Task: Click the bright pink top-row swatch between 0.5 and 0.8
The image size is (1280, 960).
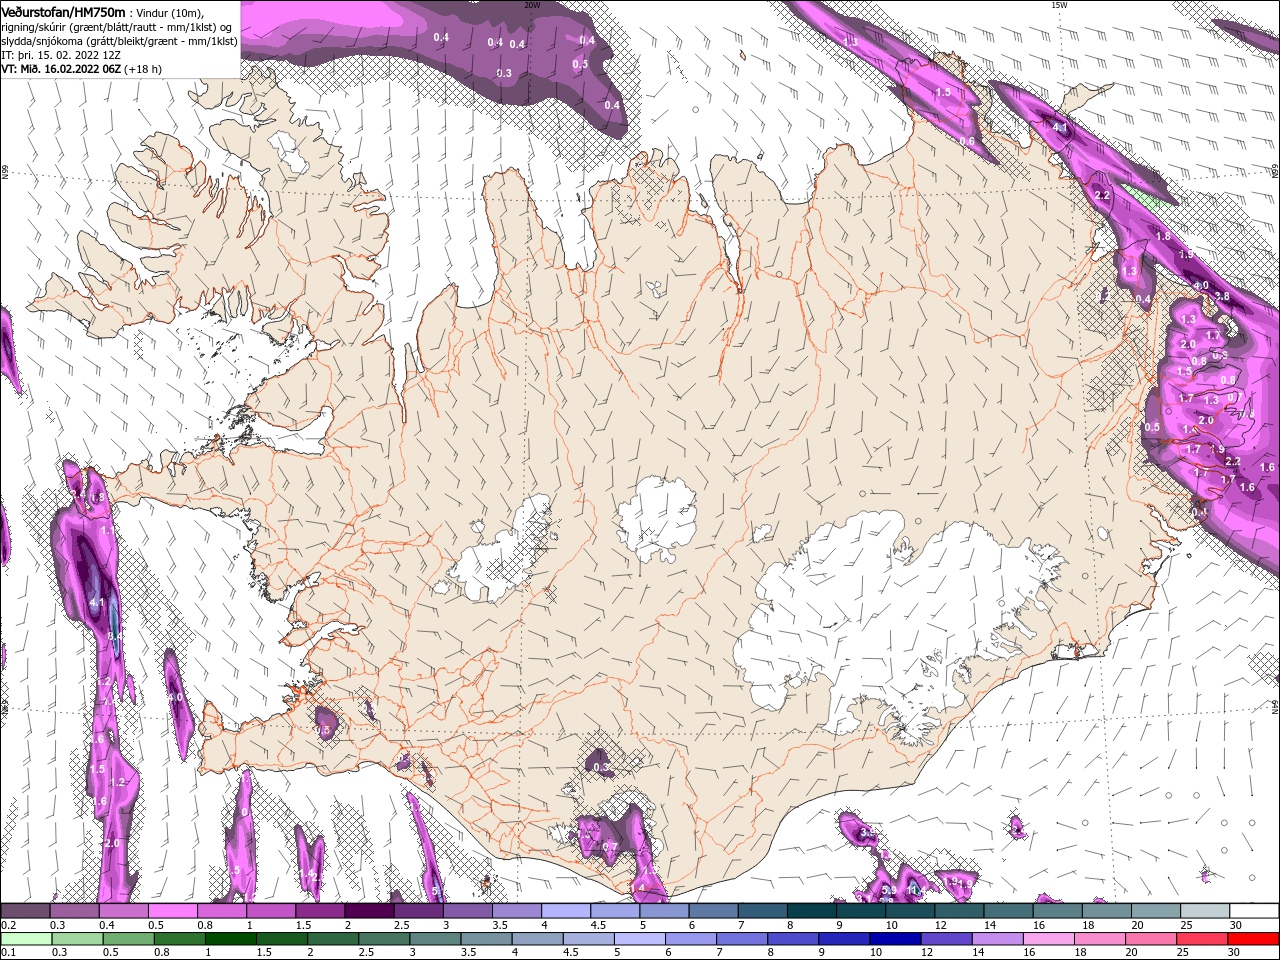Action: (172, 911)
